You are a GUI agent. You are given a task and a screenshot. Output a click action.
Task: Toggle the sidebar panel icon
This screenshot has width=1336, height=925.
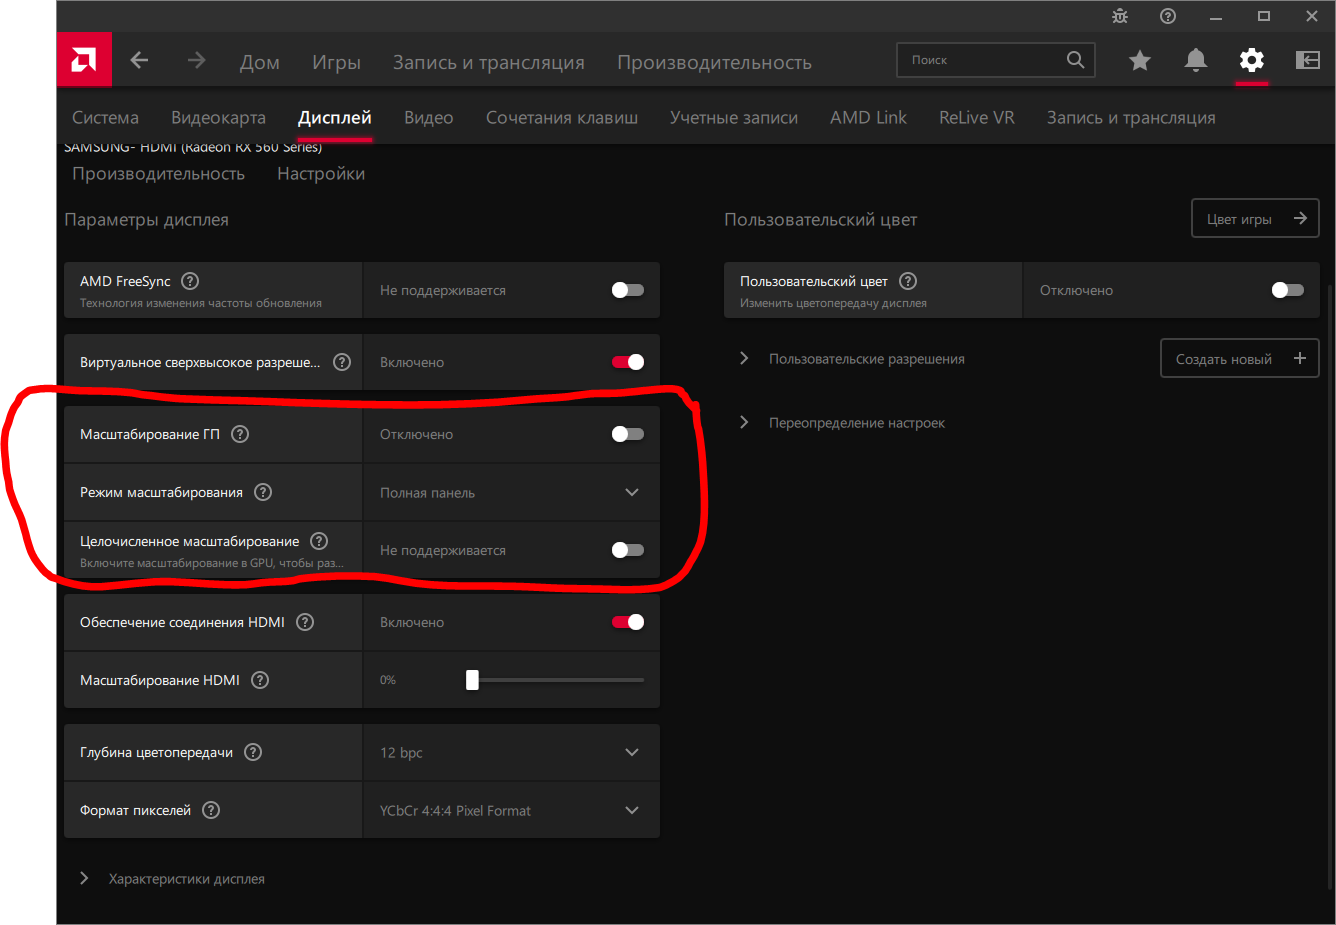point(1307,60)
